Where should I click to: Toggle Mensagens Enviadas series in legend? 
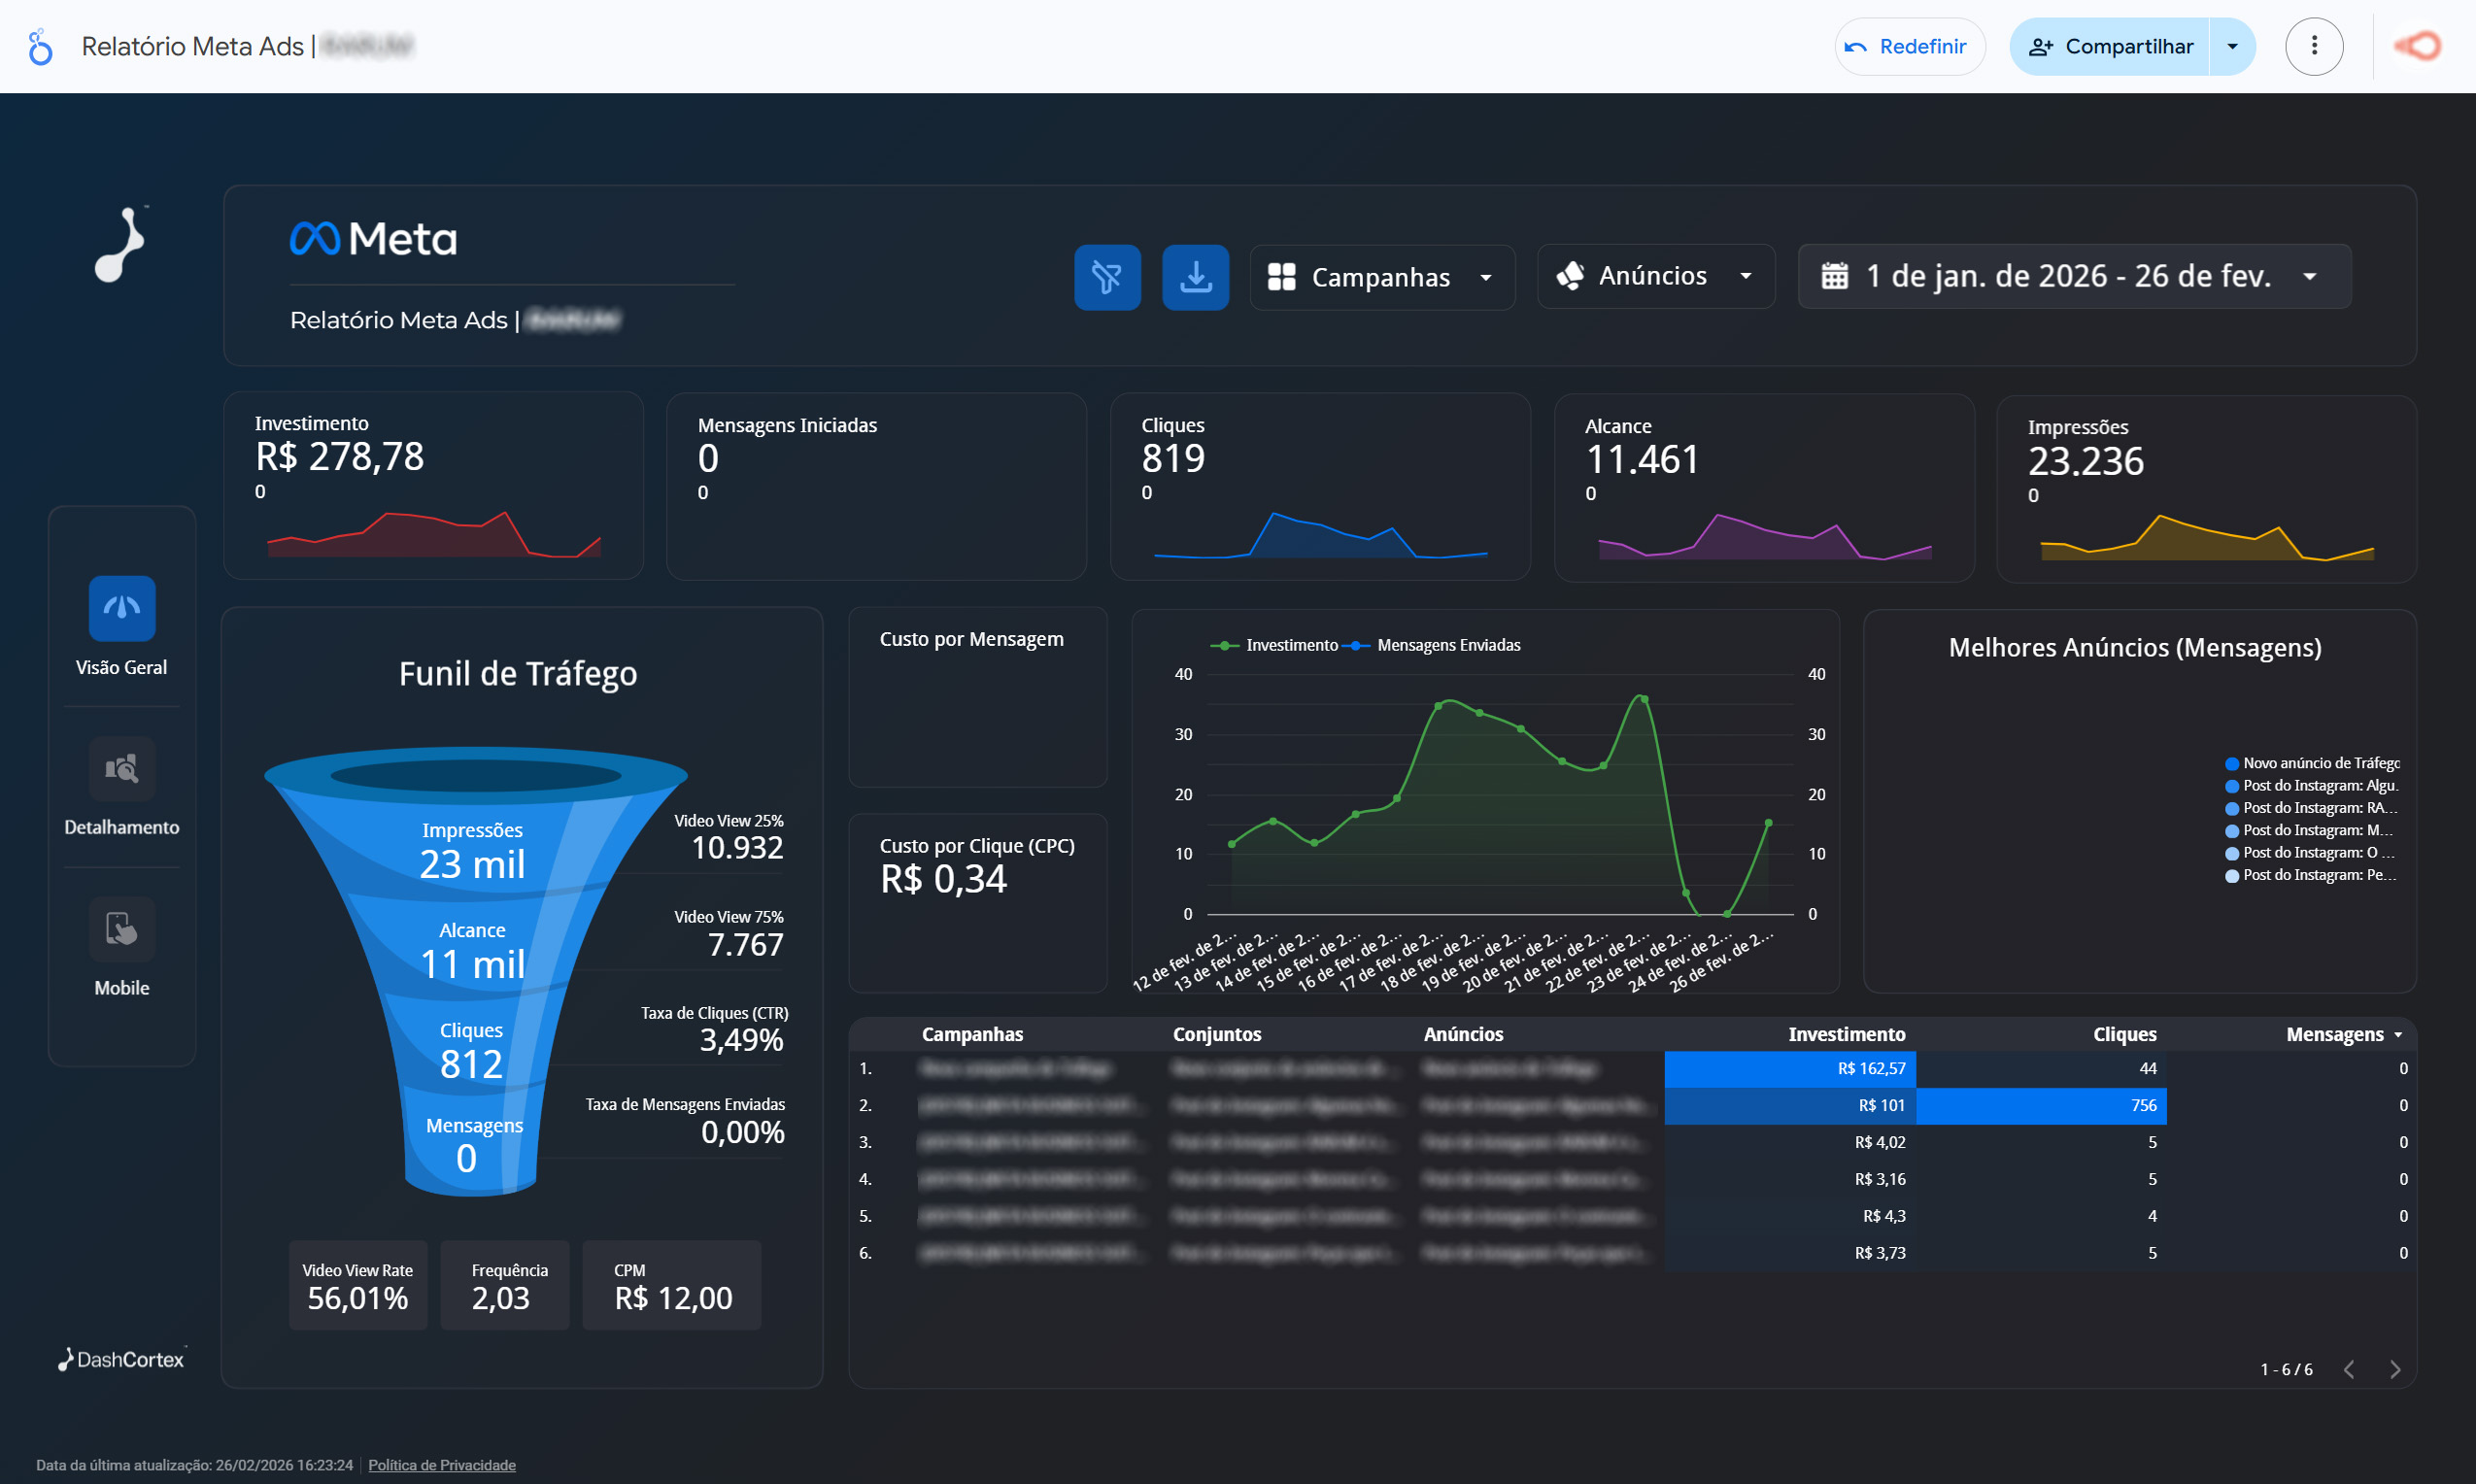point(1447,645)
